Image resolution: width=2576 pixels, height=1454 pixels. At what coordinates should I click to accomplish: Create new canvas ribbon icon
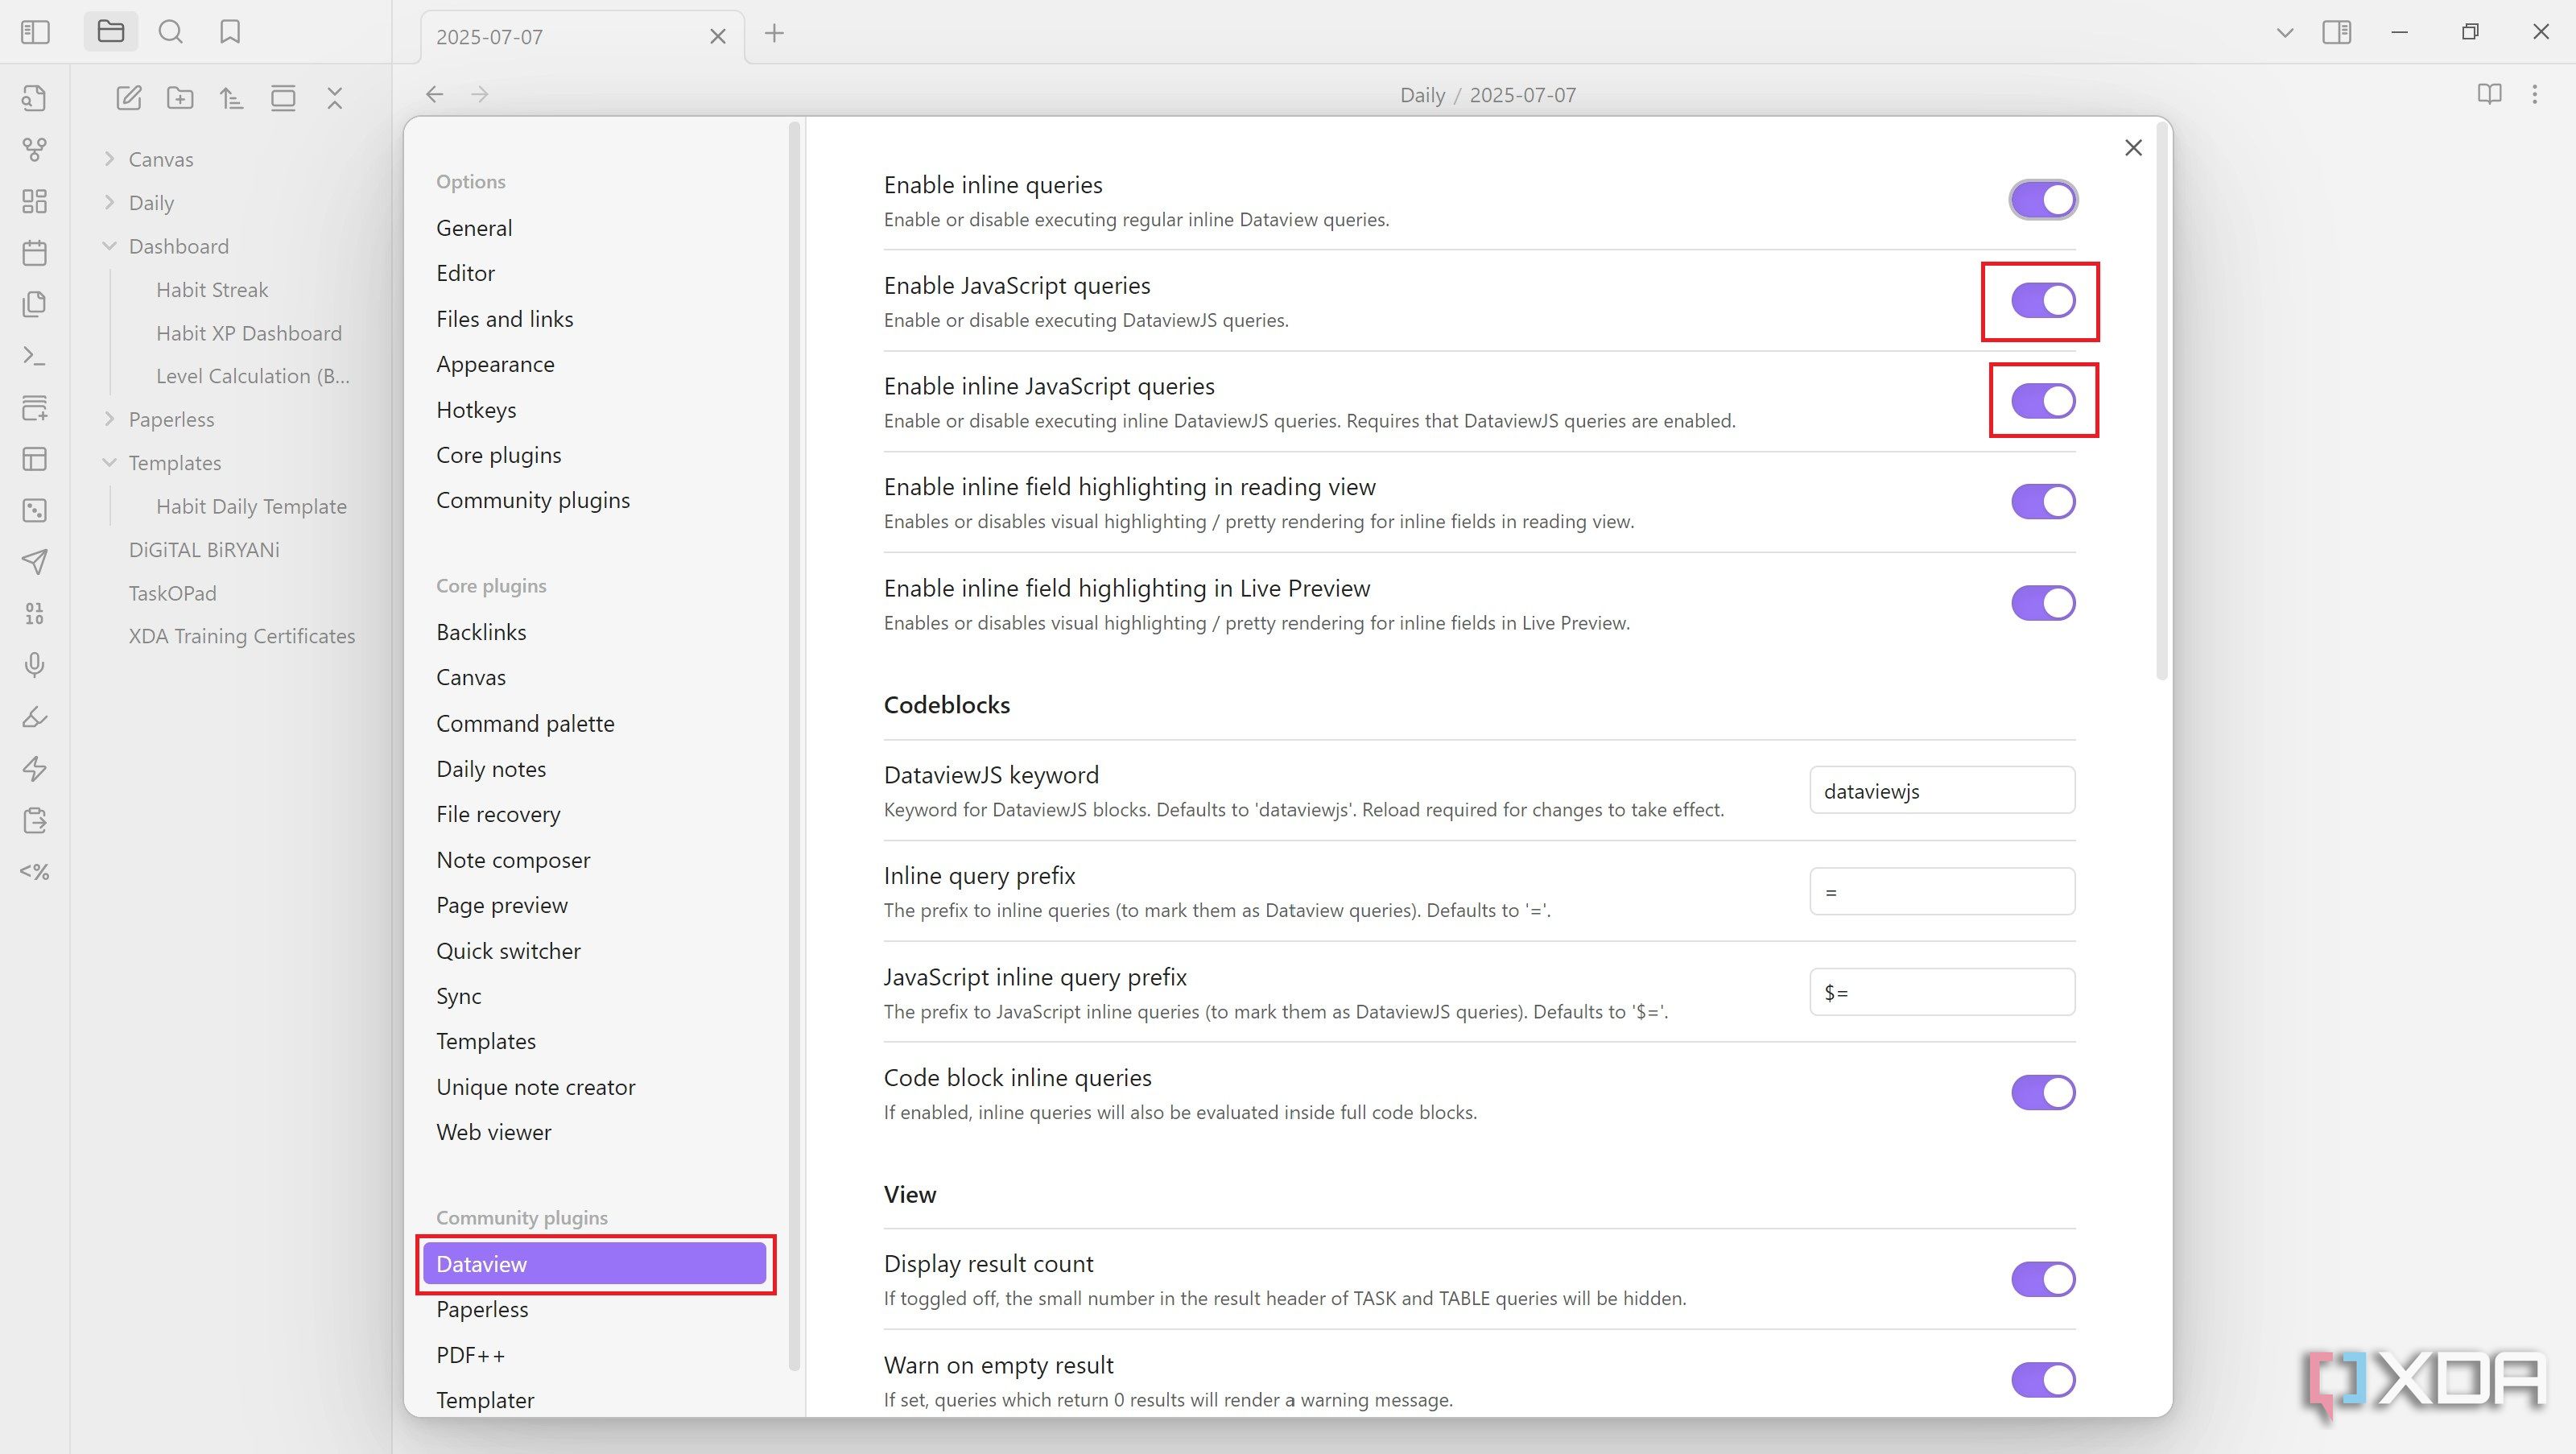[35, 201]
